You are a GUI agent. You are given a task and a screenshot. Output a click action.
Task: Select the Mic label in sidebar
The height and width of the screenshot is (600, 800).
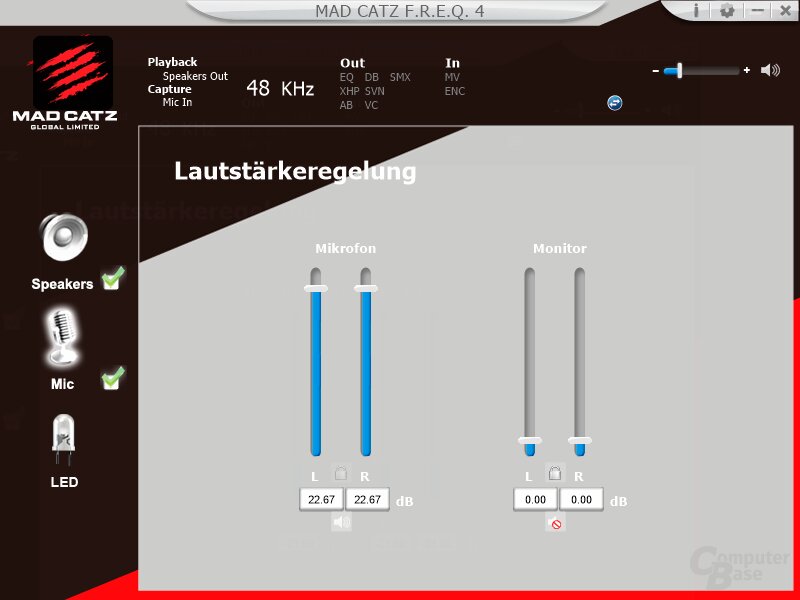[x=62, y=384]
